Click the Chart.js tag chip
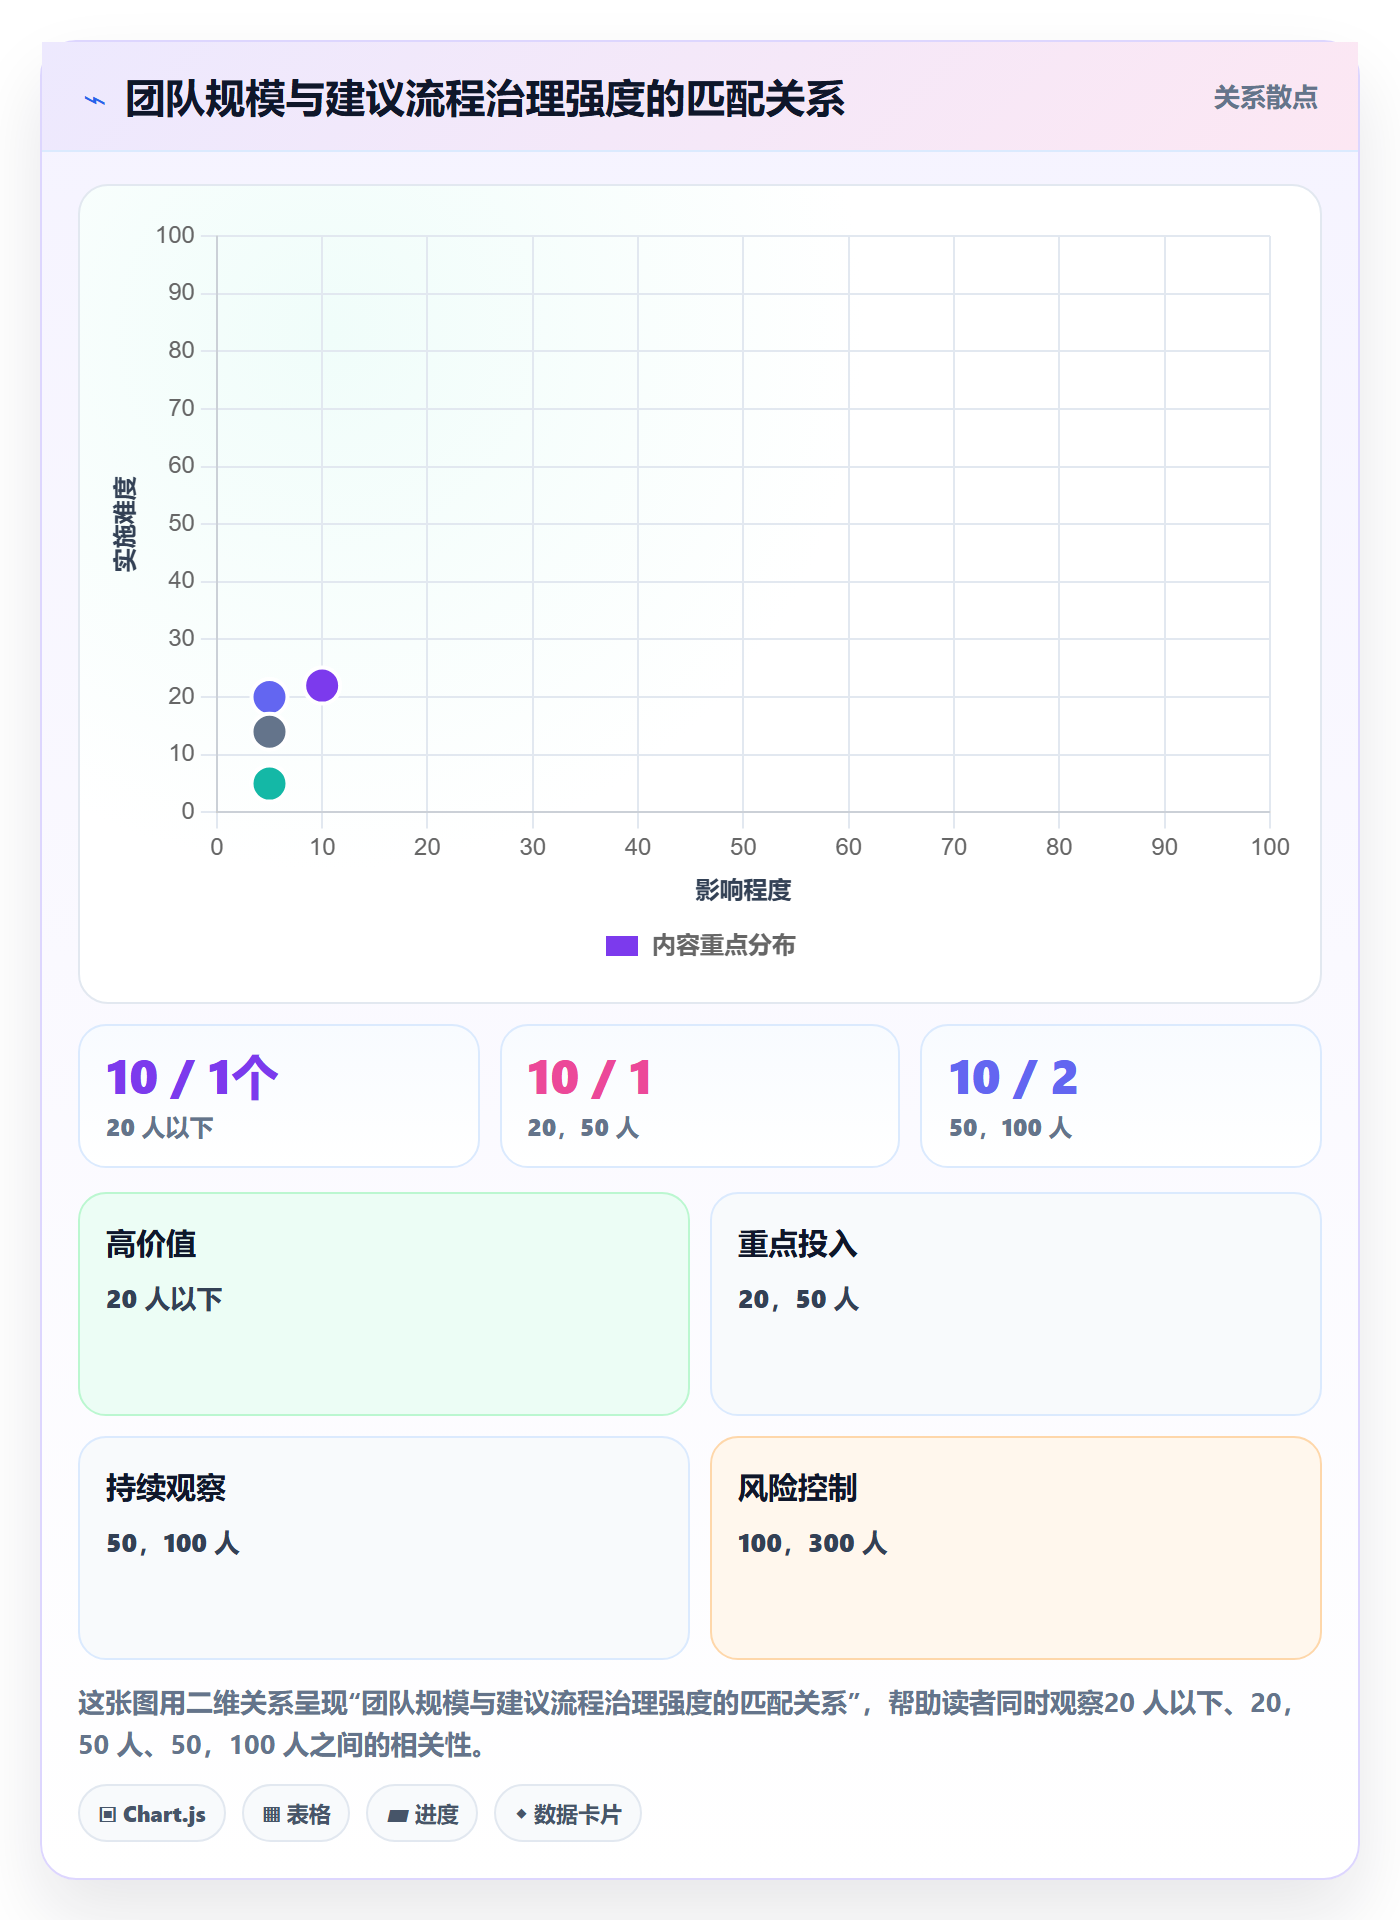Viewport: 1400px width, 1920px height. click(152, 1814)
